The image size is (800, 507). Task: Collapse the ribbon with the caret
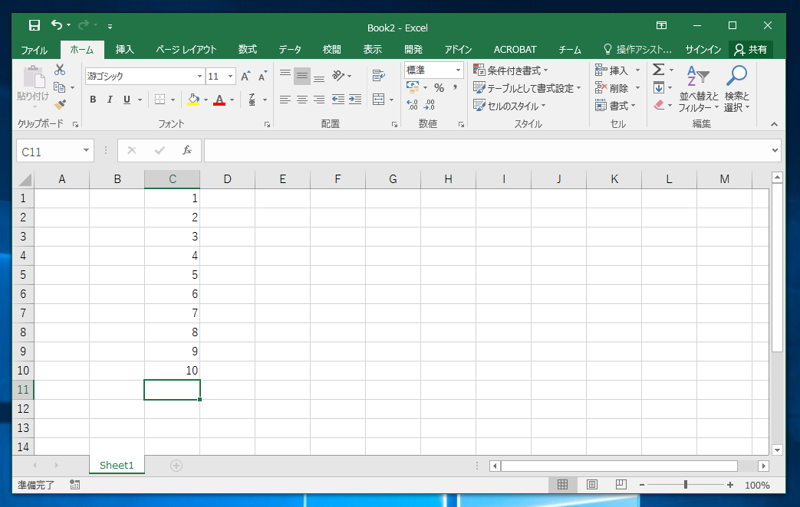[x=774, y=124]
